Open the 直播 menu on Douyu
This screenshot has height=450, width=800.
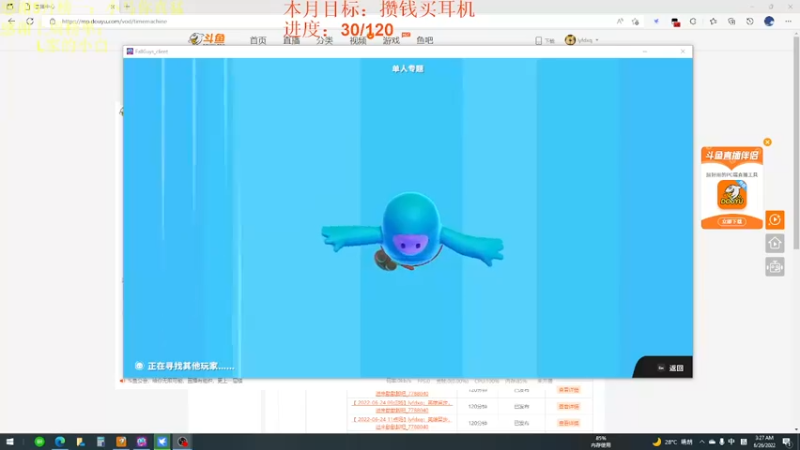pyautogui.click(x=291, y=40)
